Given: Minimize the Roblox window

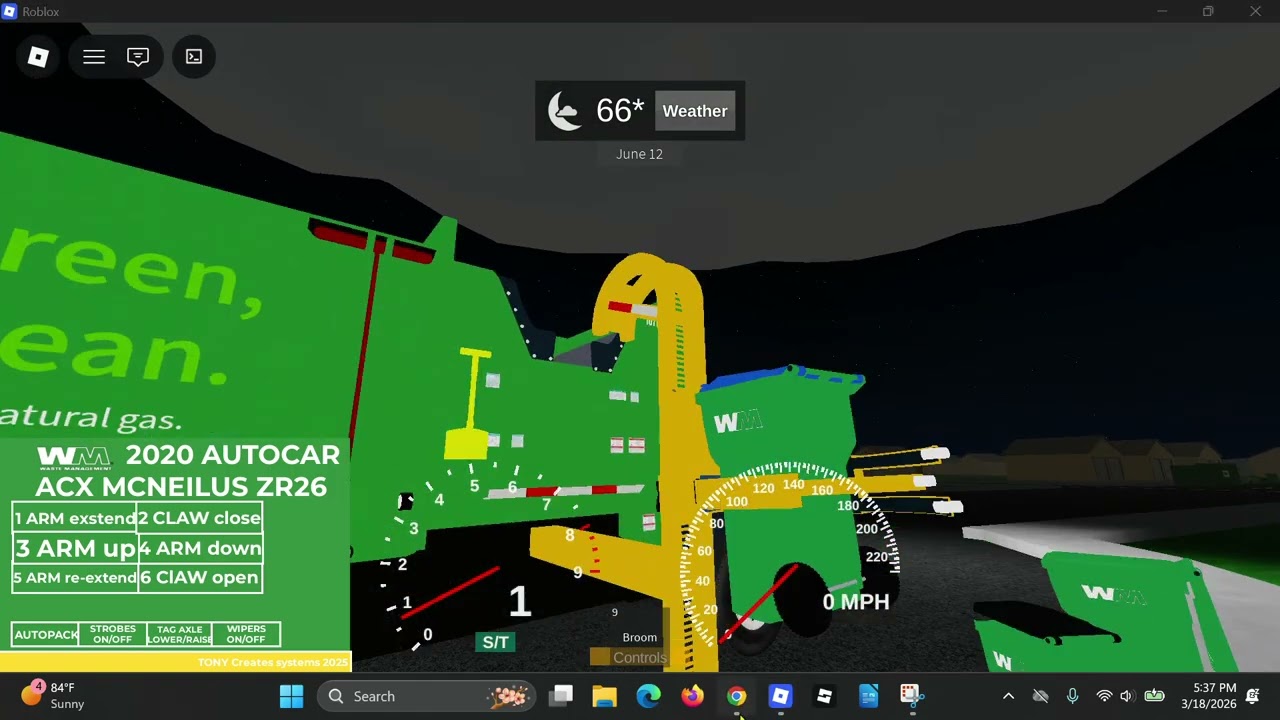Looking at the screenshot, I should tap(1162, 12).
